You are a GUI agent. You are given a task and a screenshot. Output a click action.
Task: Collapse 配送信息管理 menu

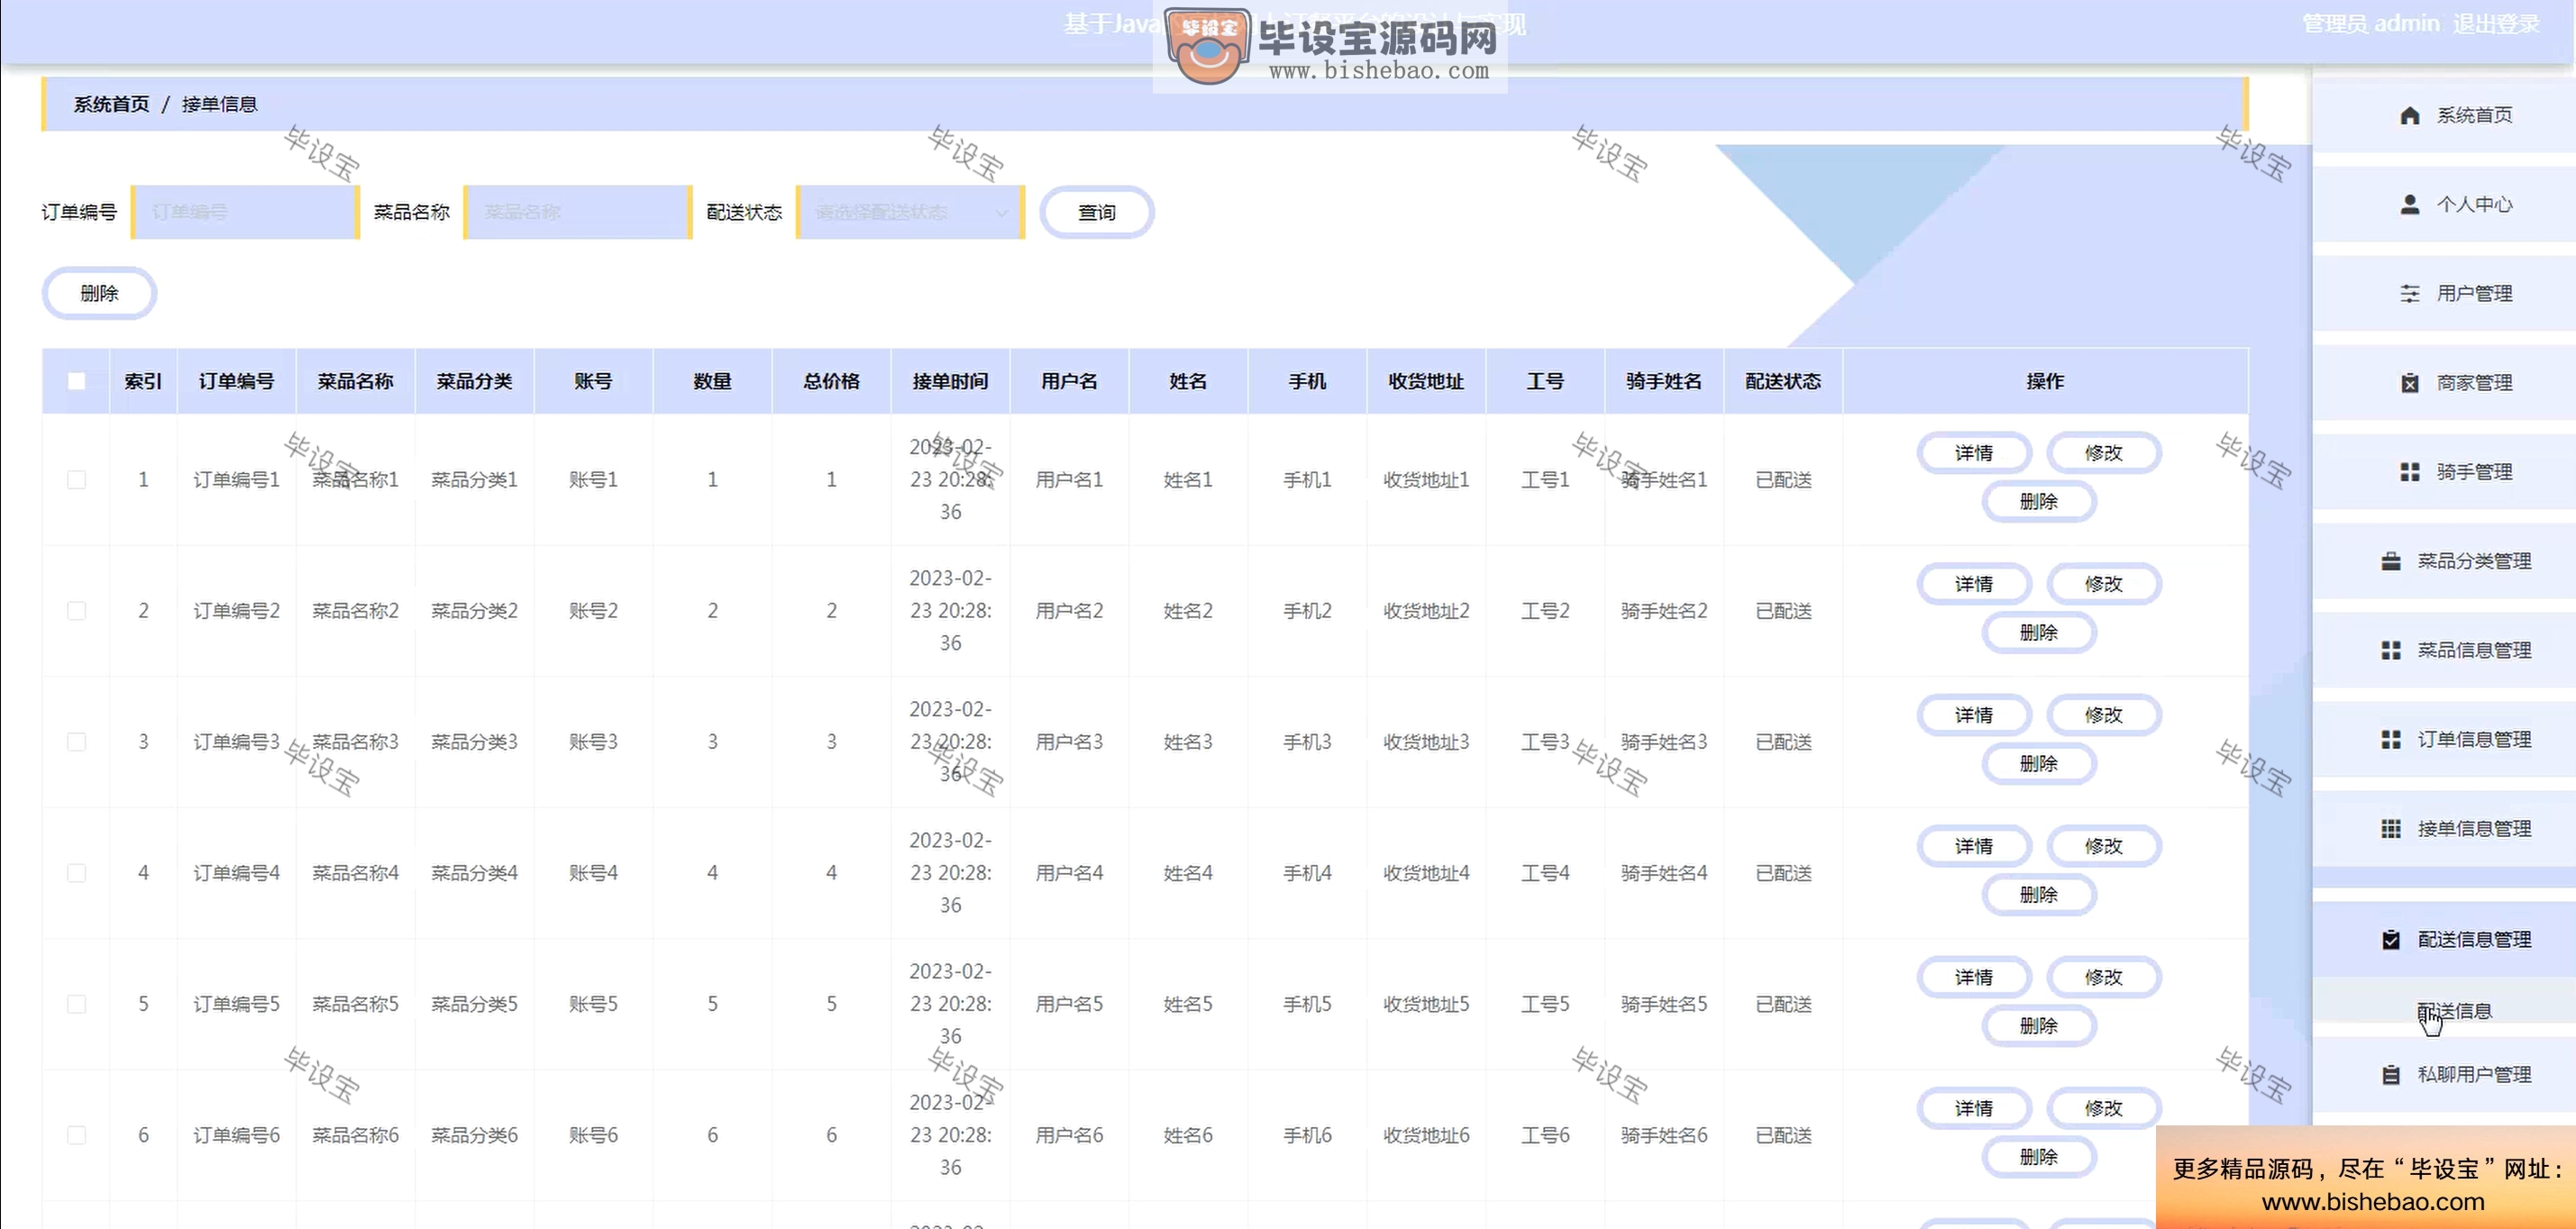pos(2444,939)
